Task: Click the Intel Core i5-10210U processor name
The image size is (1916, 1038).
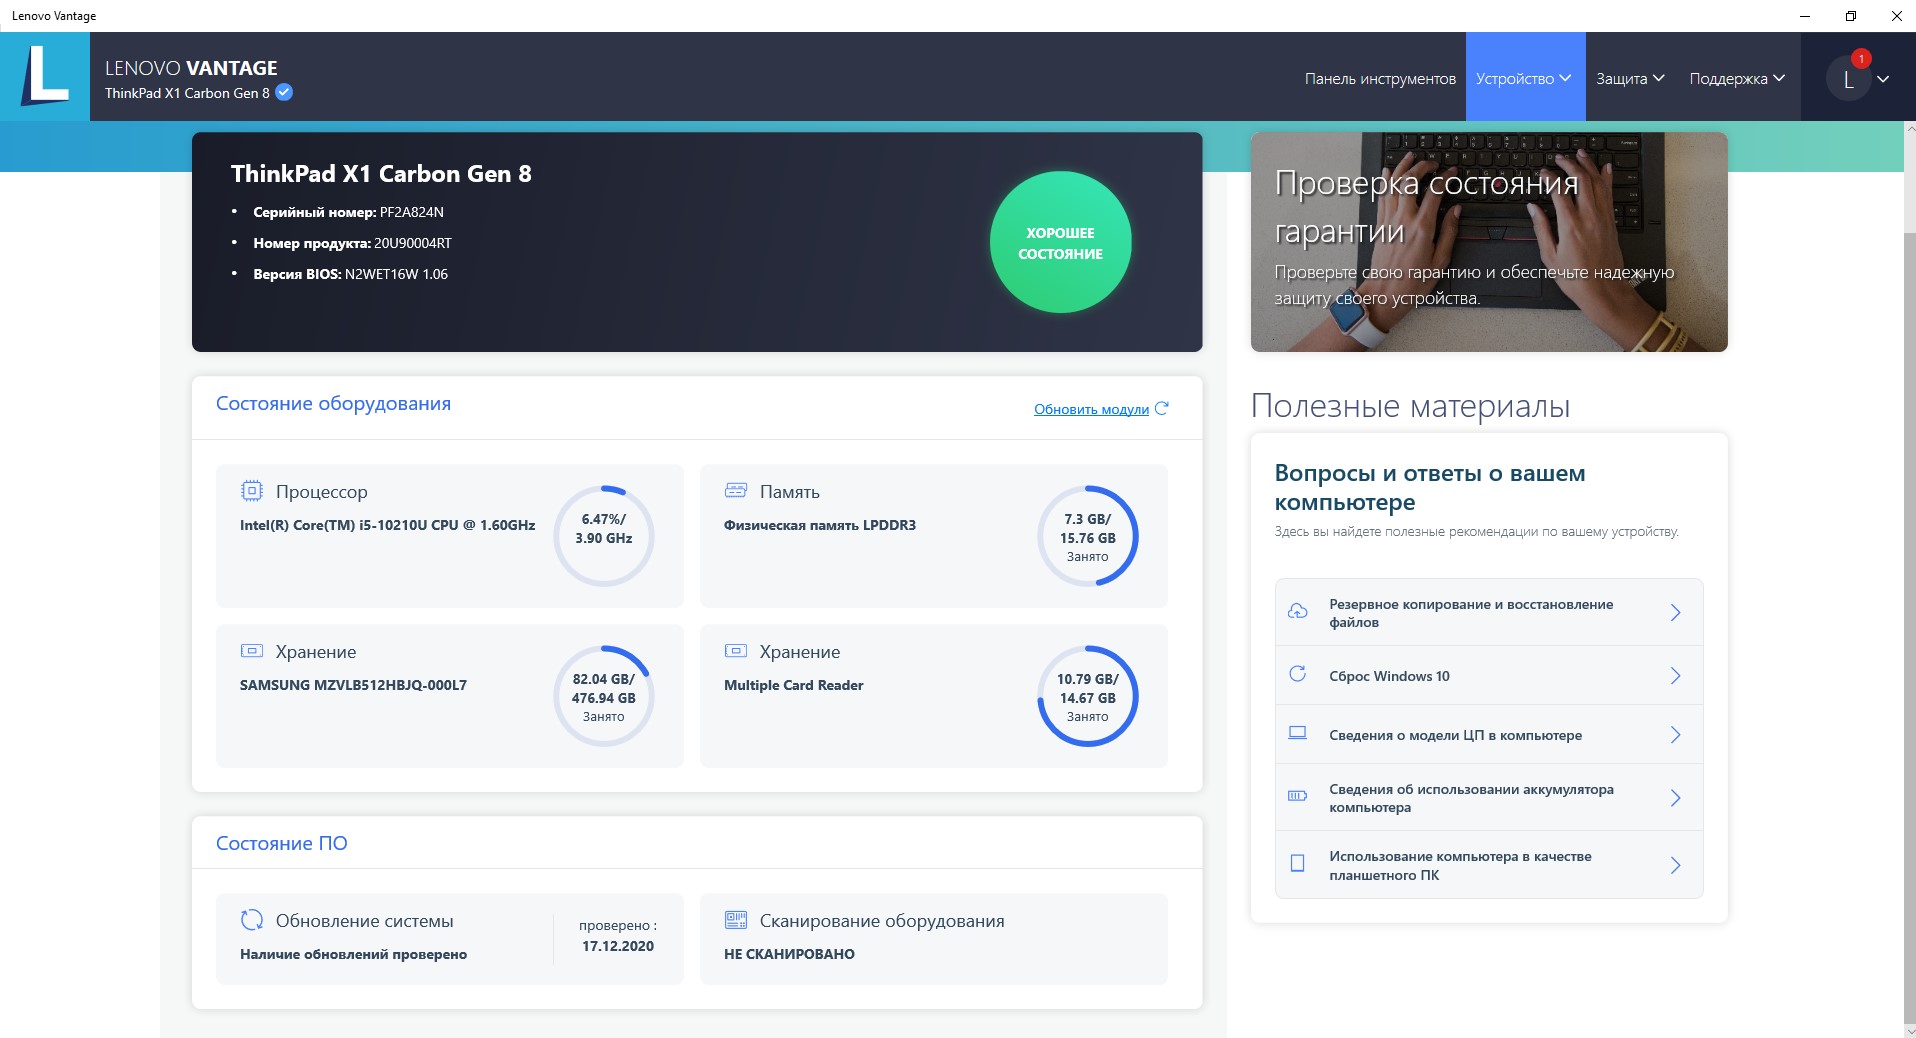Action: 387,525
